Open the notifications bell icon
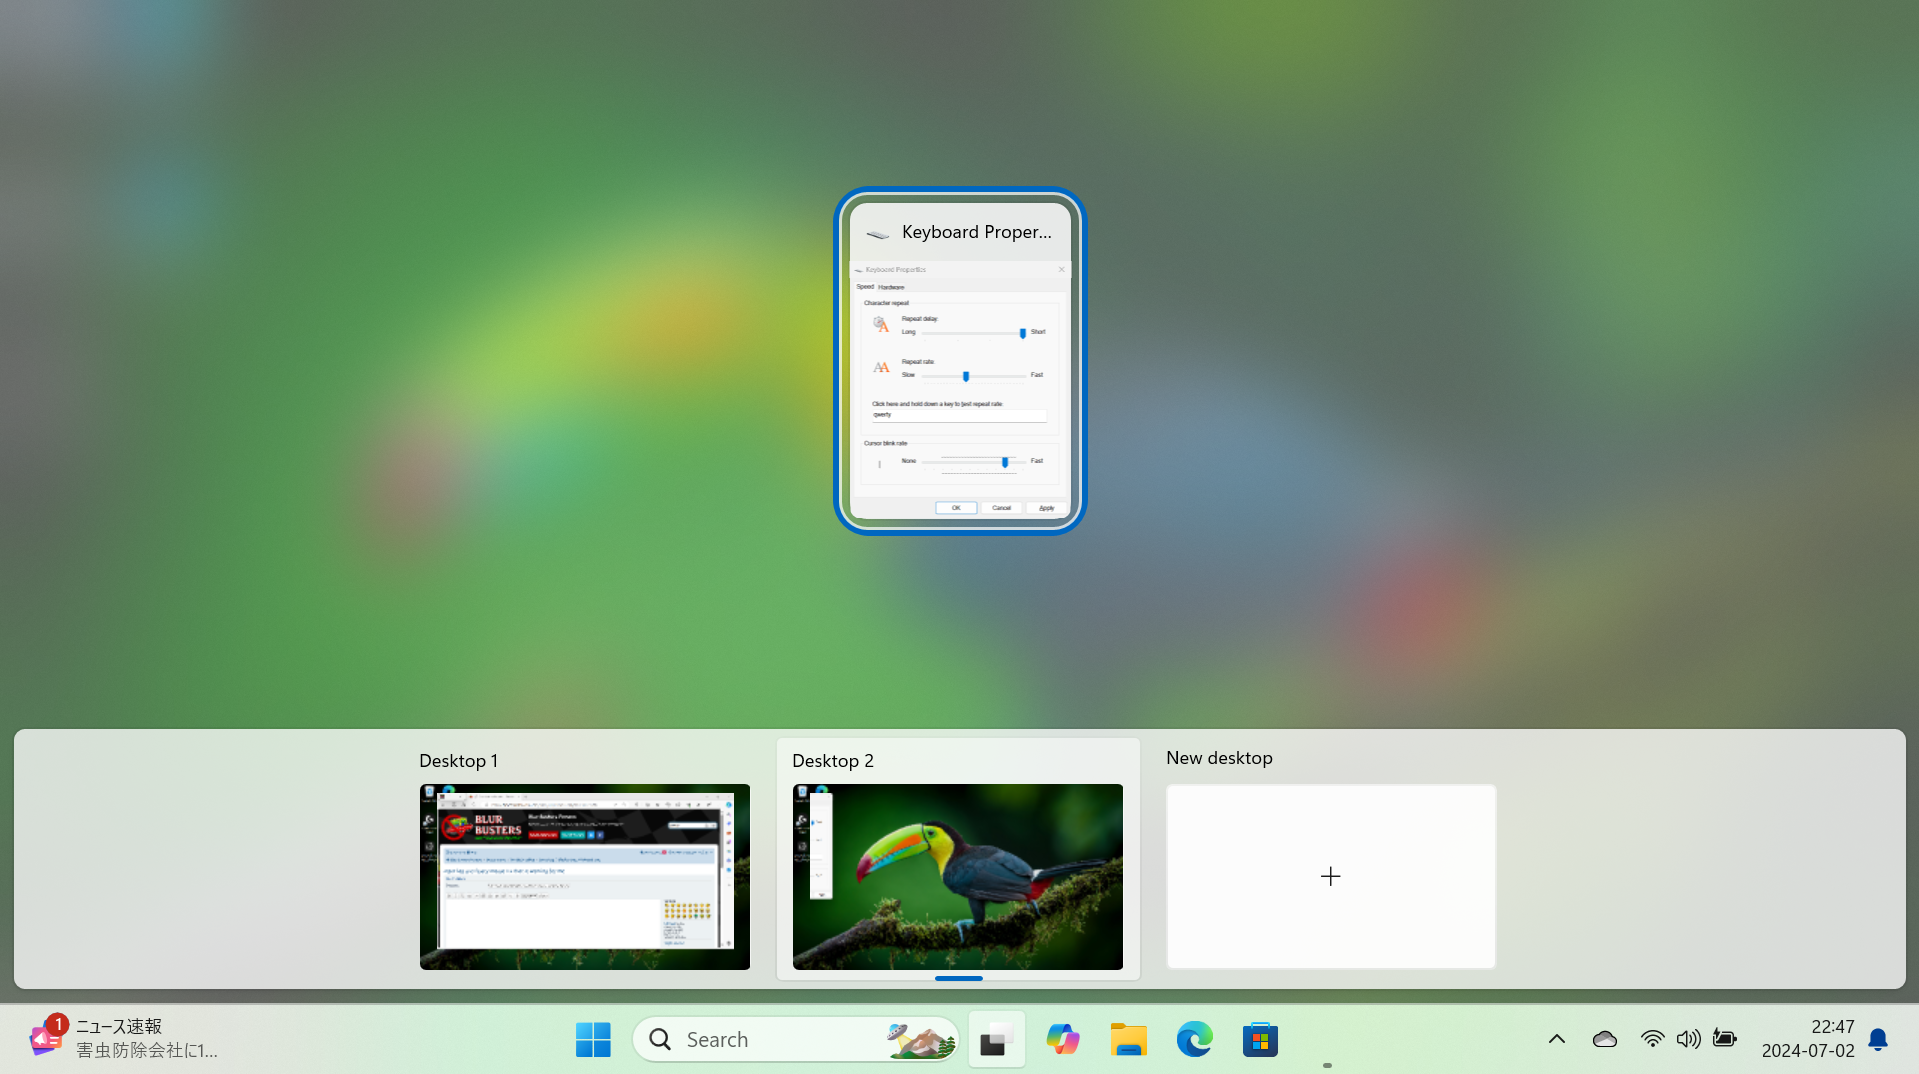 (x=1878, y=1040)
